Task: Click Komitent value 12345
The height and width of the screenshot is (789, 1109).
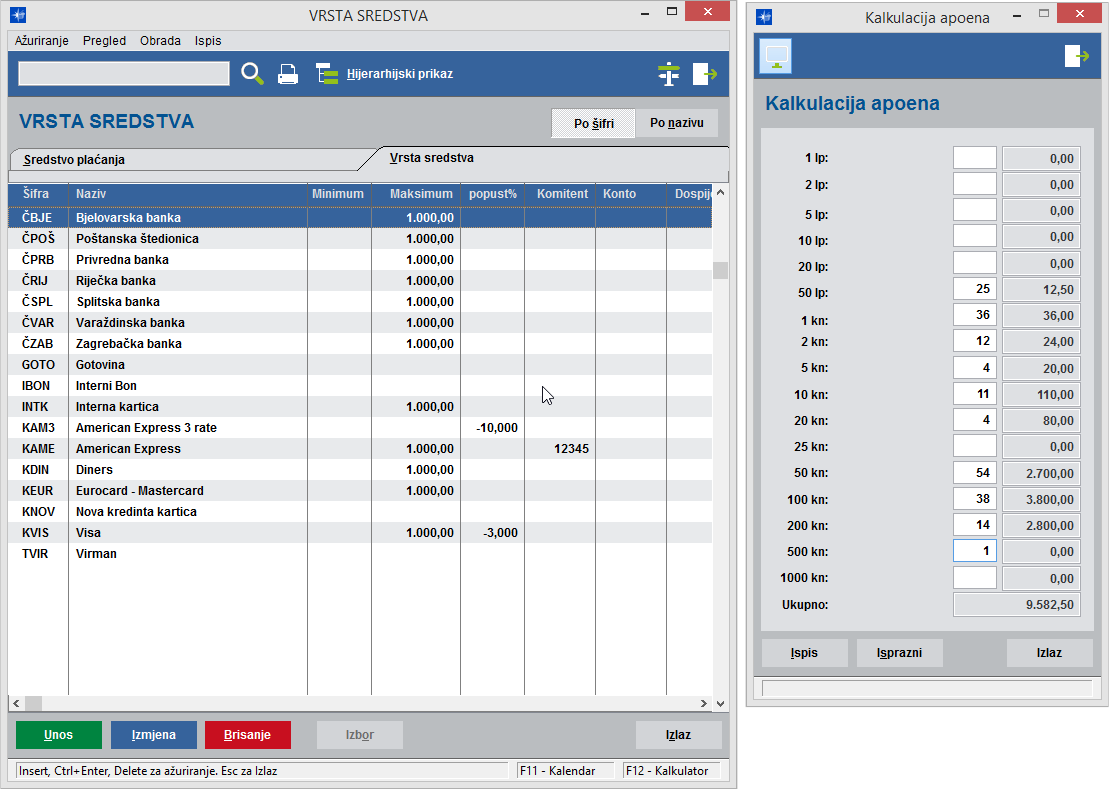Action: click(x=571, y=448)
